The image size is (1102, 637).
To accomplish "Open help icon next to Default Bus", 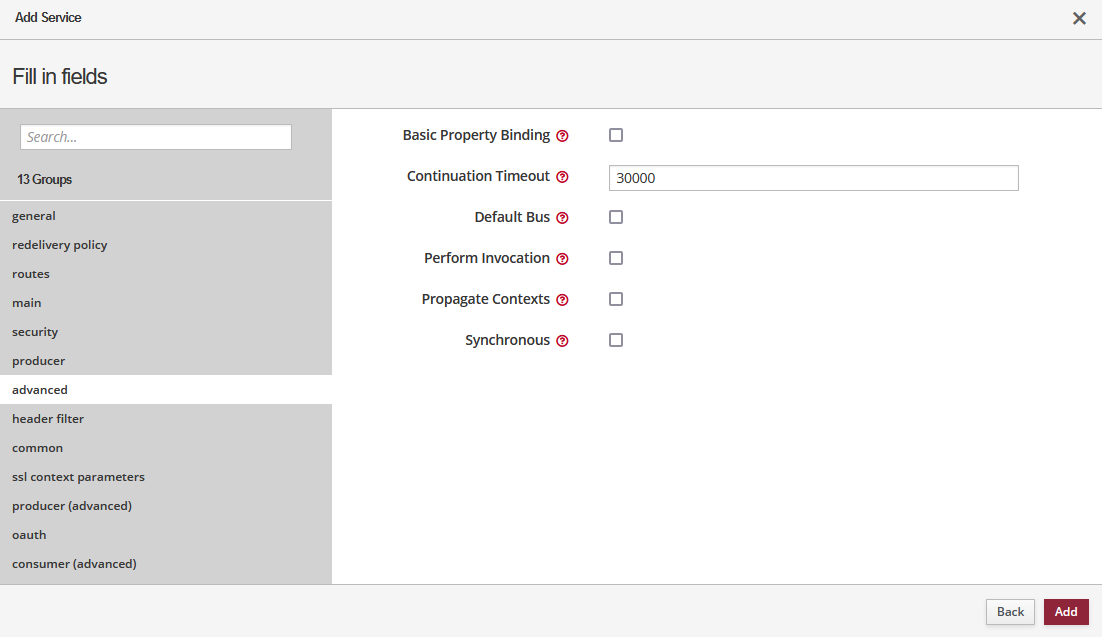I will [x=562, y=218].
